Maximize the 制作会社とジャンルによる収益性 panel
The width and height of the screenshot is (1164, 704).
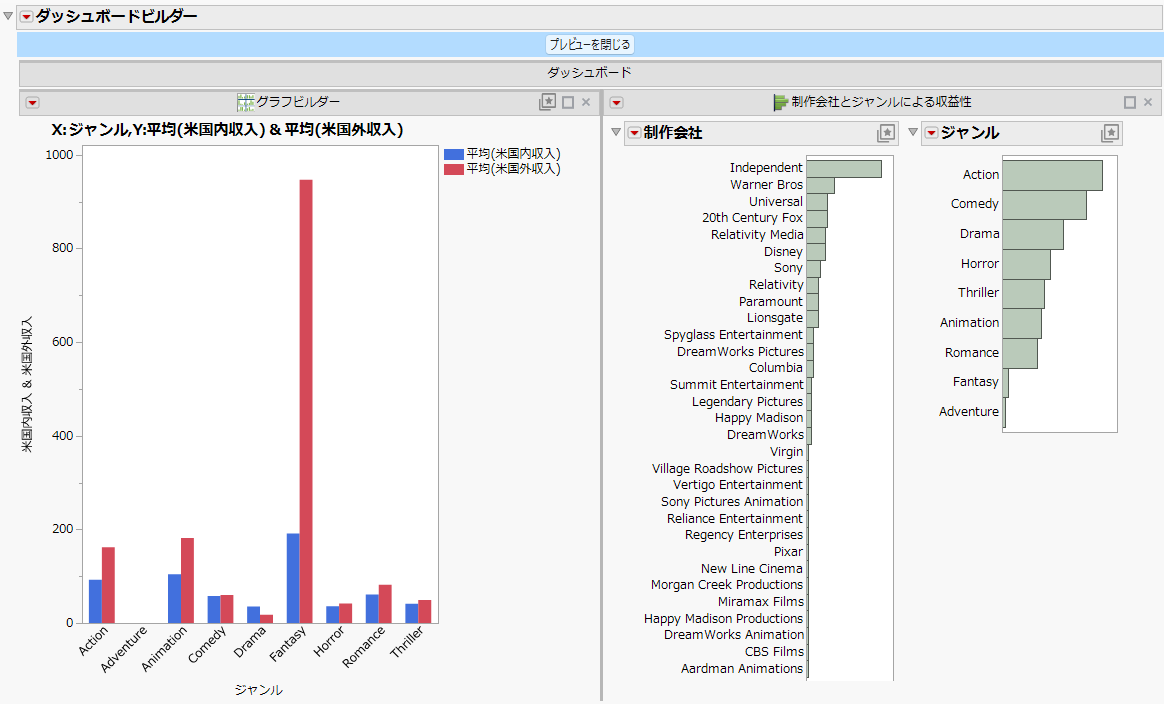click(1130, 102)
